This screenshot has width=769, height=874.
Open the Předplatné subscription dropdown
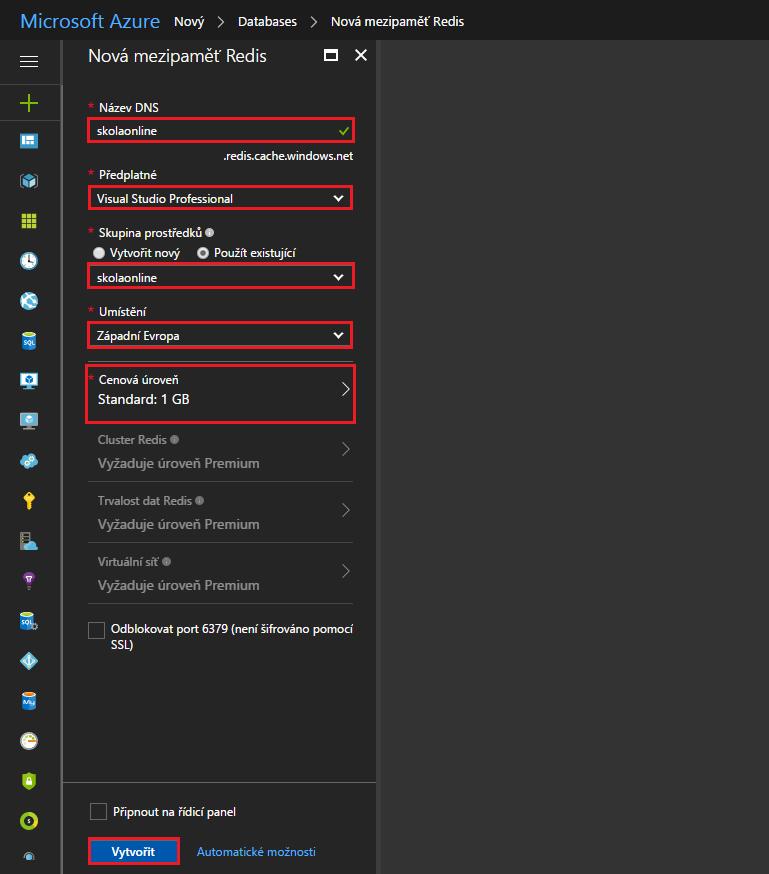pos(221,198)
